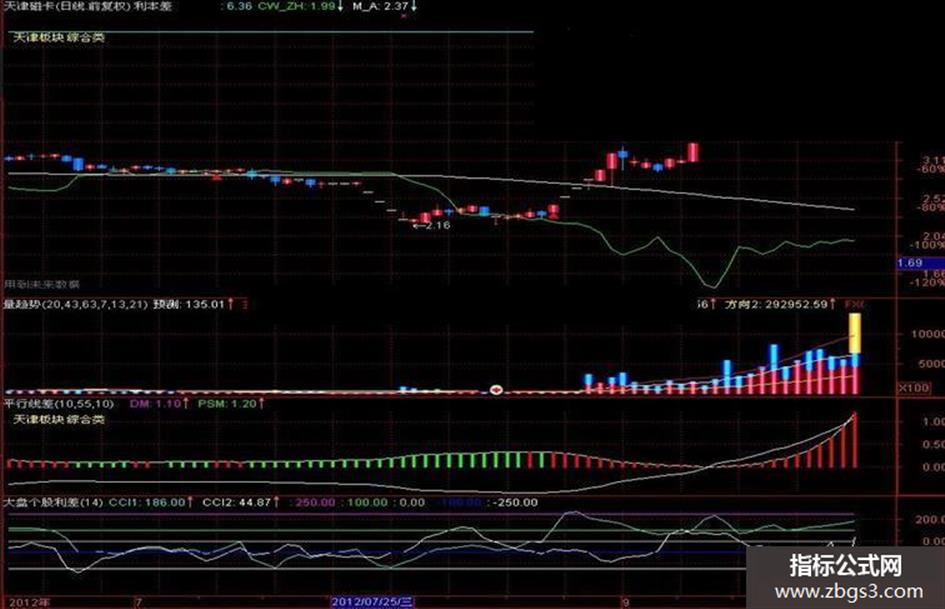
Task: Click 天津板块 综合类 label in 平行线差 panel
Action: (x=59, y=419)
